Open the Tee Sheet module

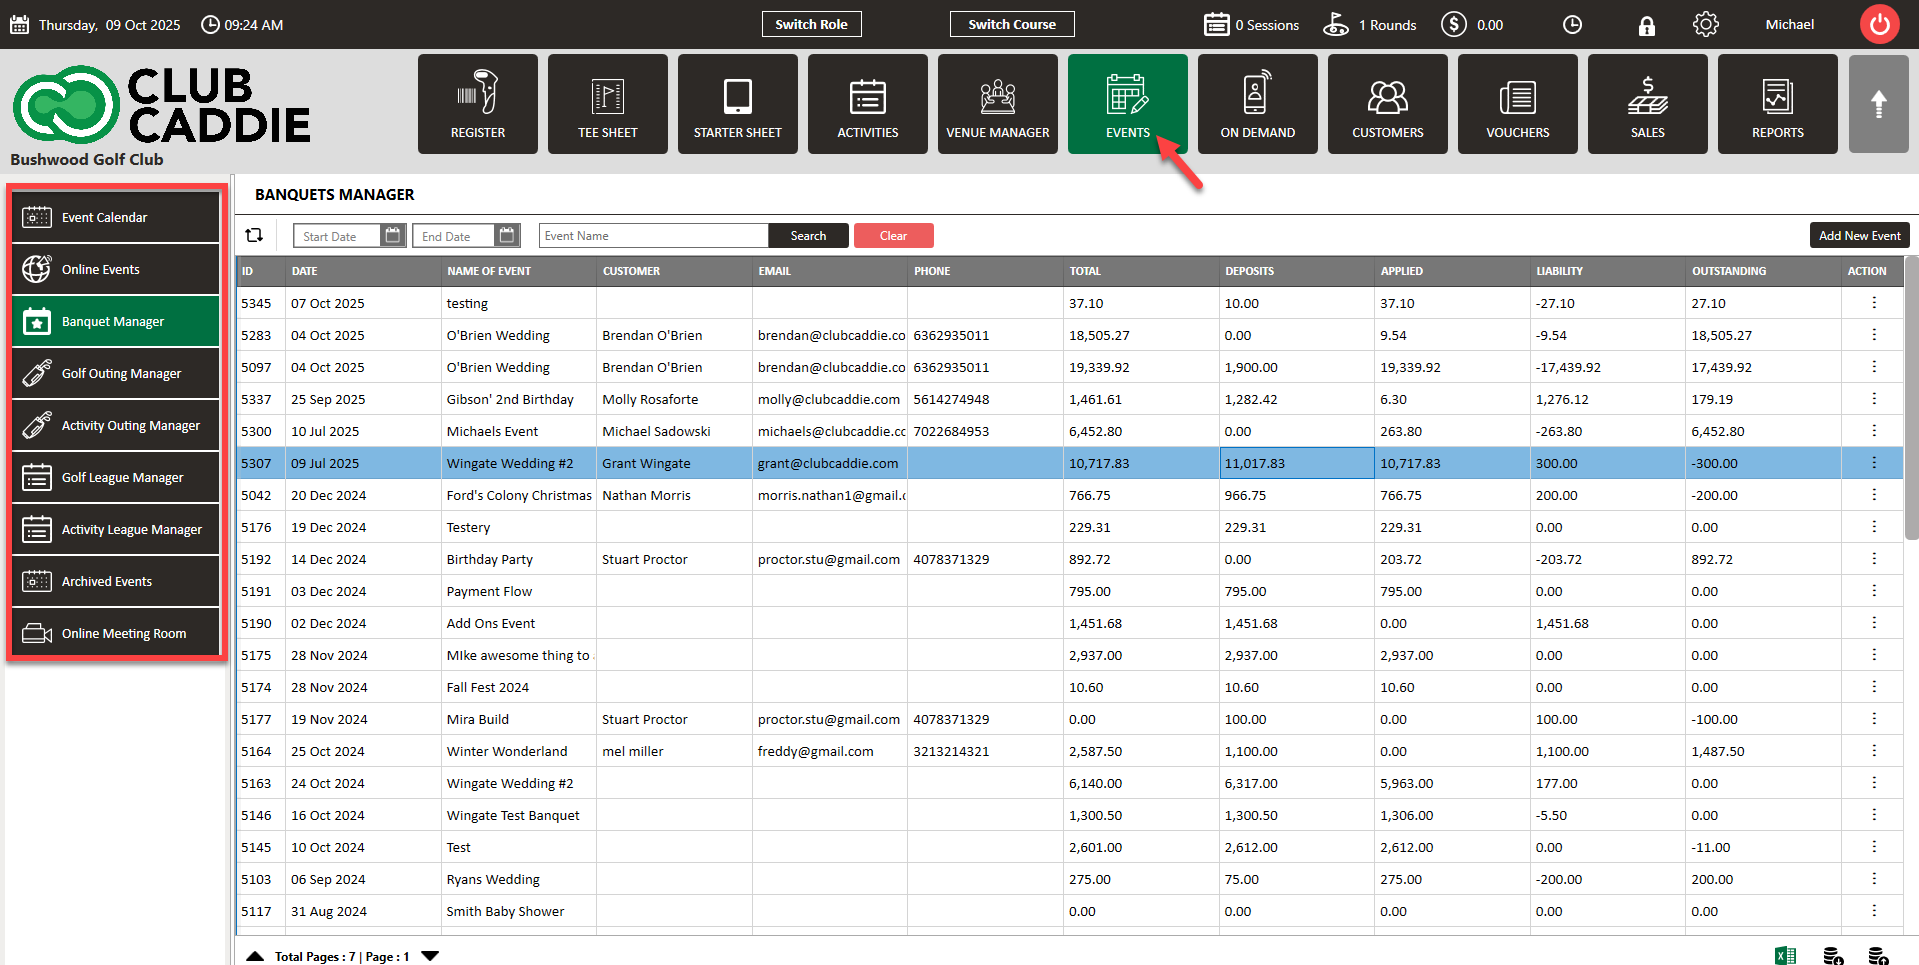pos(607,104)
